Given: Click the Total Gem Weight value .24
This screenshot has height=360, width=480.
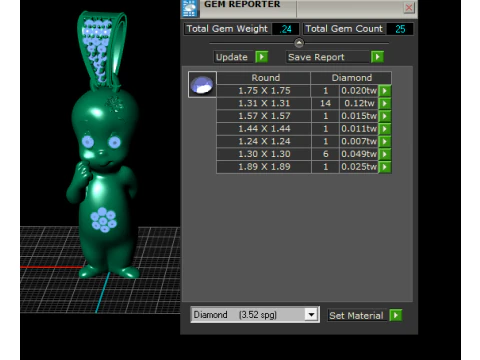Looking at the screenshot, I should click(x=285, y=29).
